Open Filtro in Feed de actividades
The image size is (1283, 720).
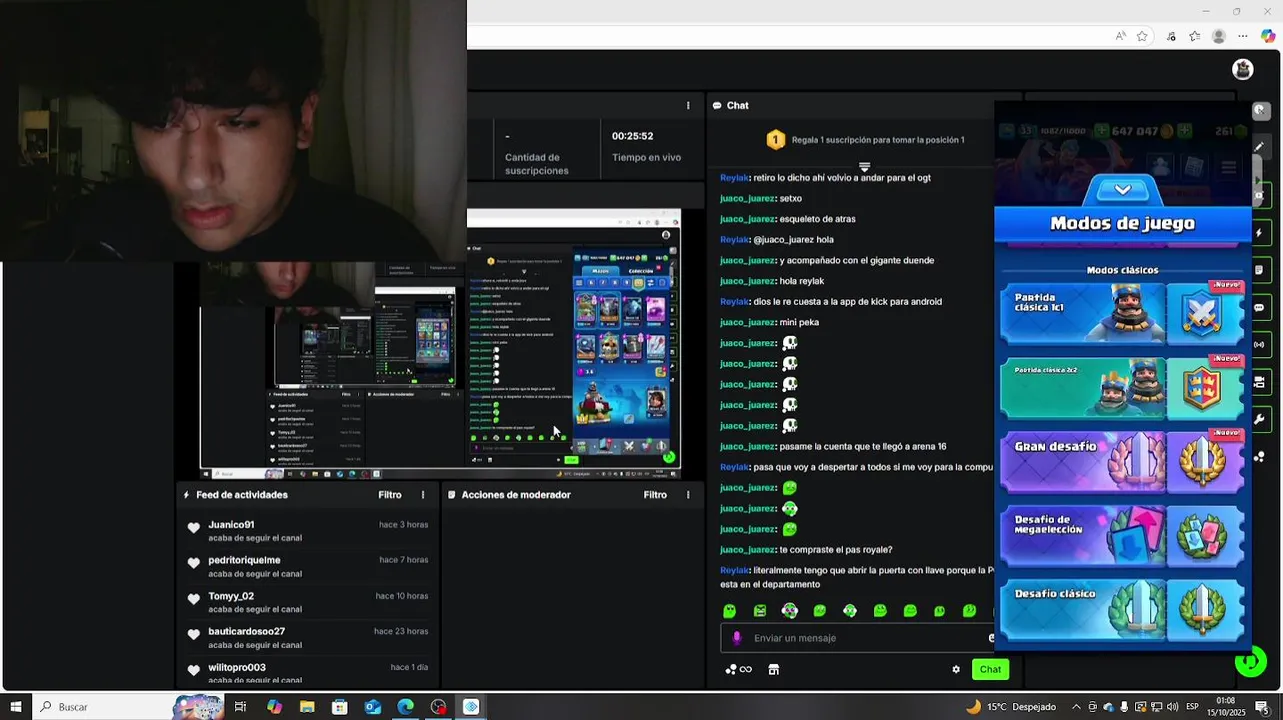(390, 495)
